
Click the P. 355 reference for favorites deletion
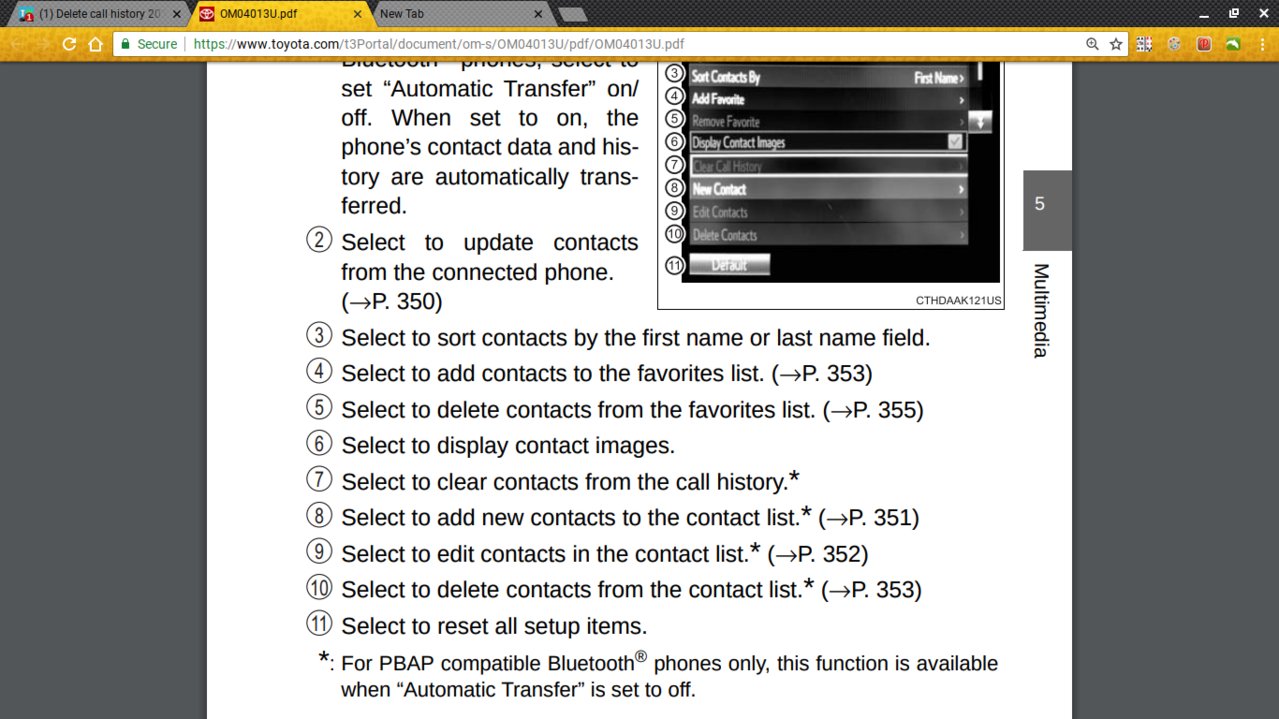pyautogui.click(x=873, y=410)
